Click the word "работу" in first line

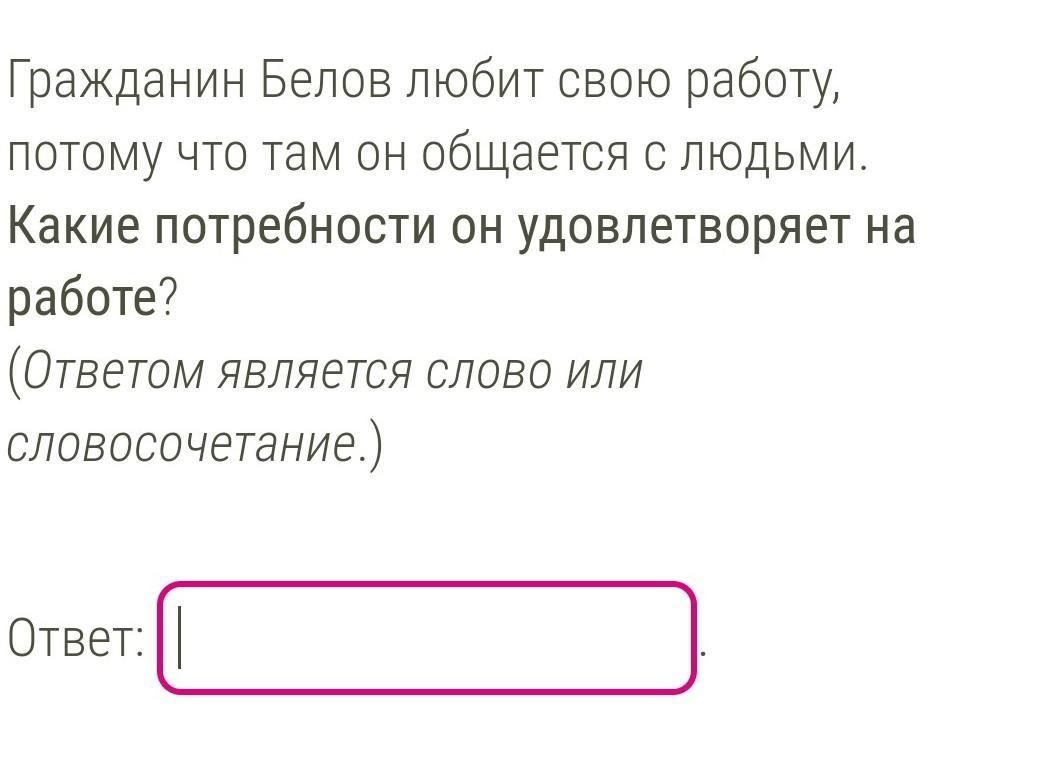pos(760,83)
